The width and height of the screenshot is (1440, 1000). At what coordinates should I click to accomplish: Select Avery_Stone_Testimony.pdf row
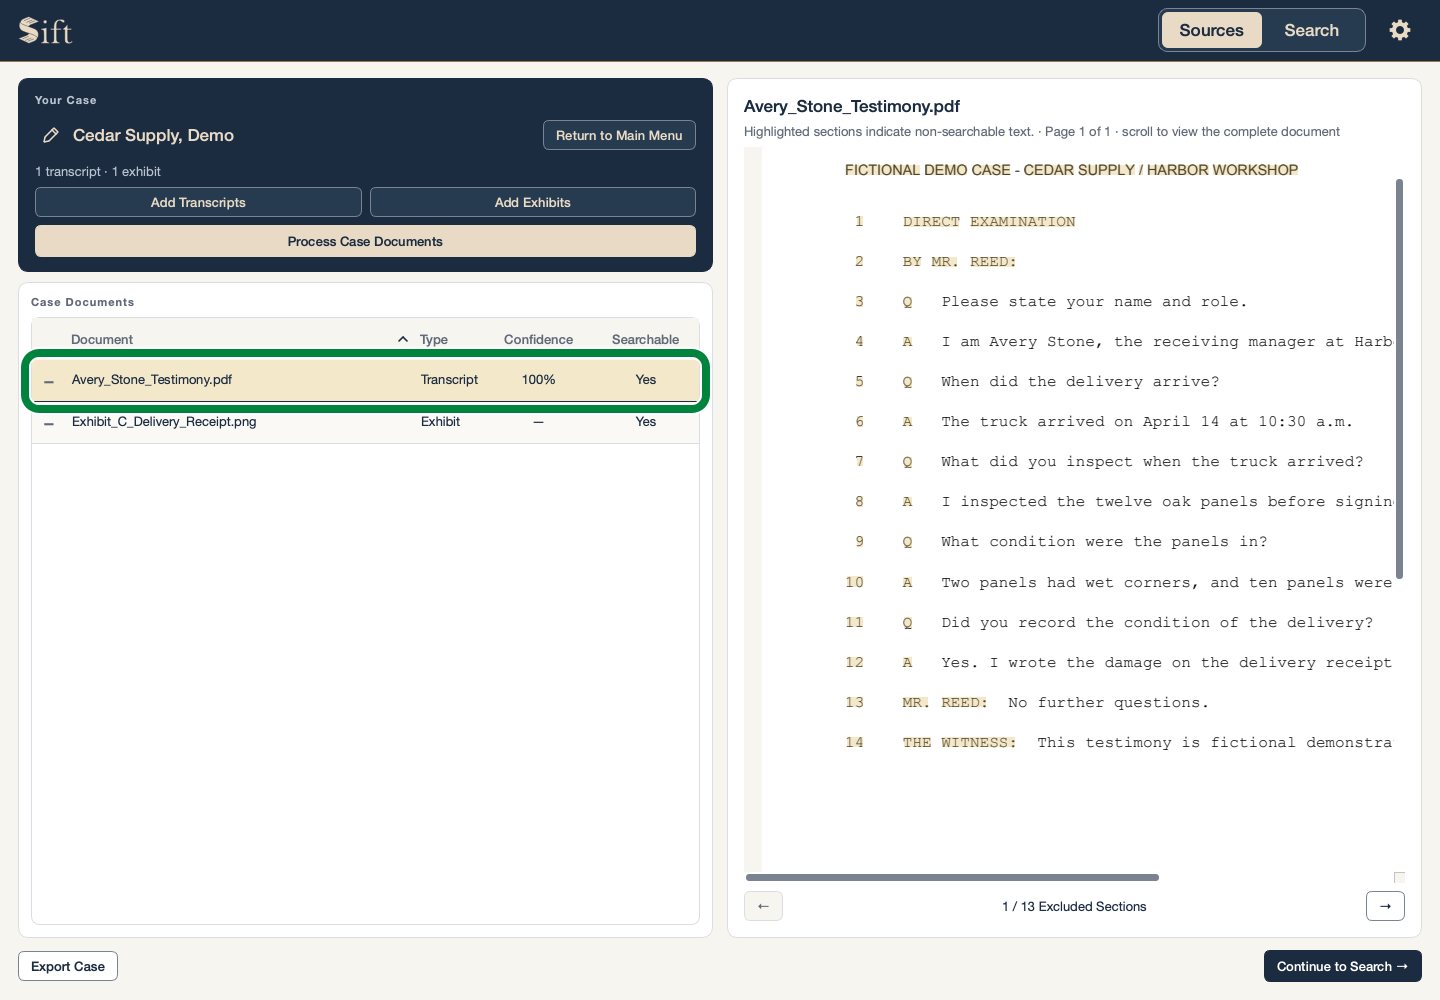click(365, 380)
